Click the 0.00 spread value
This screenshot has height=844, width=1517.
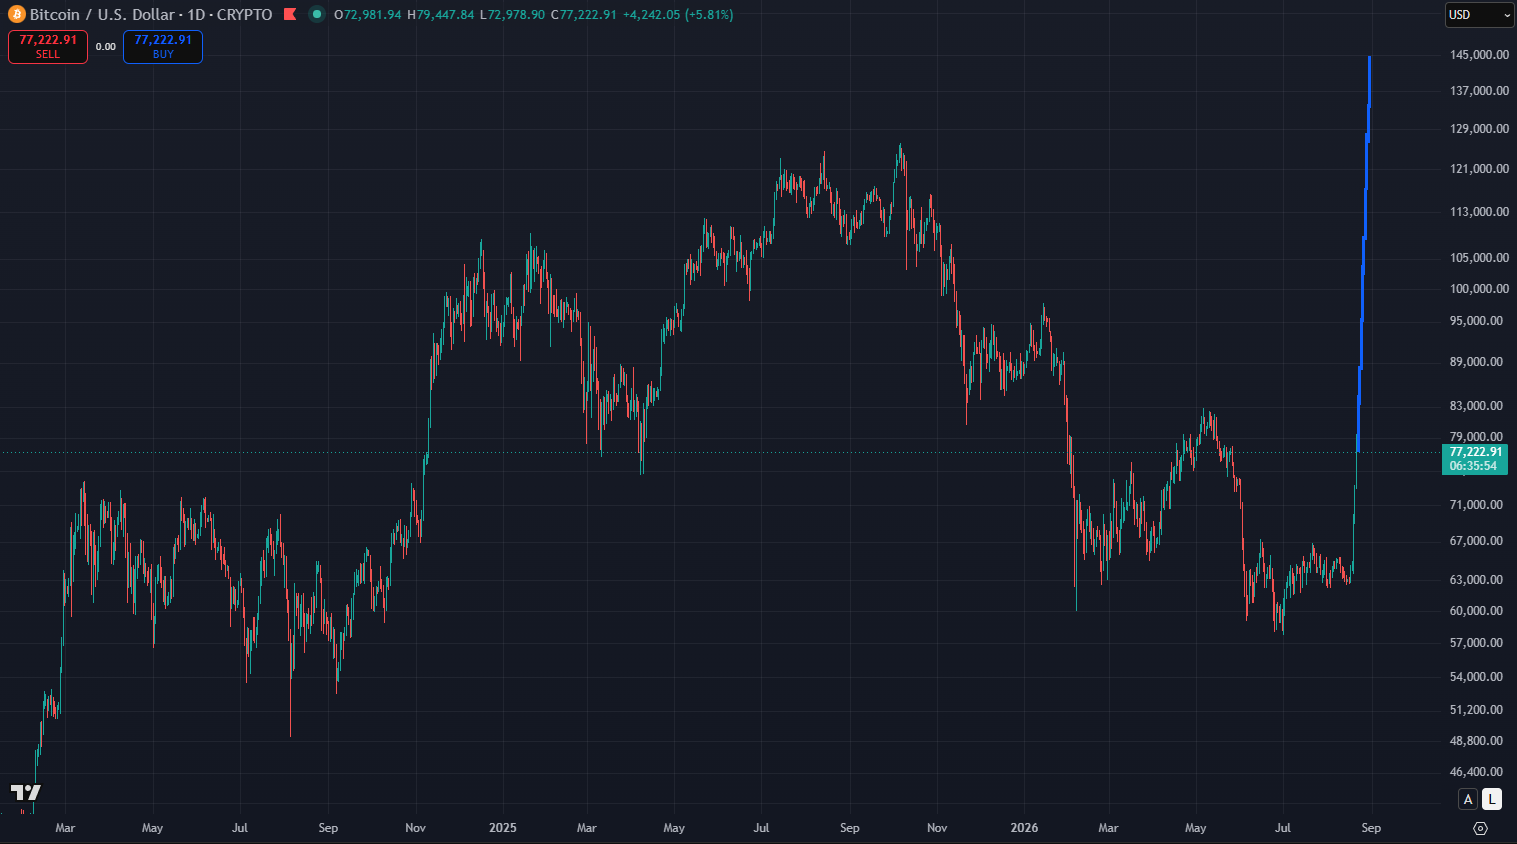coord(106,47)
